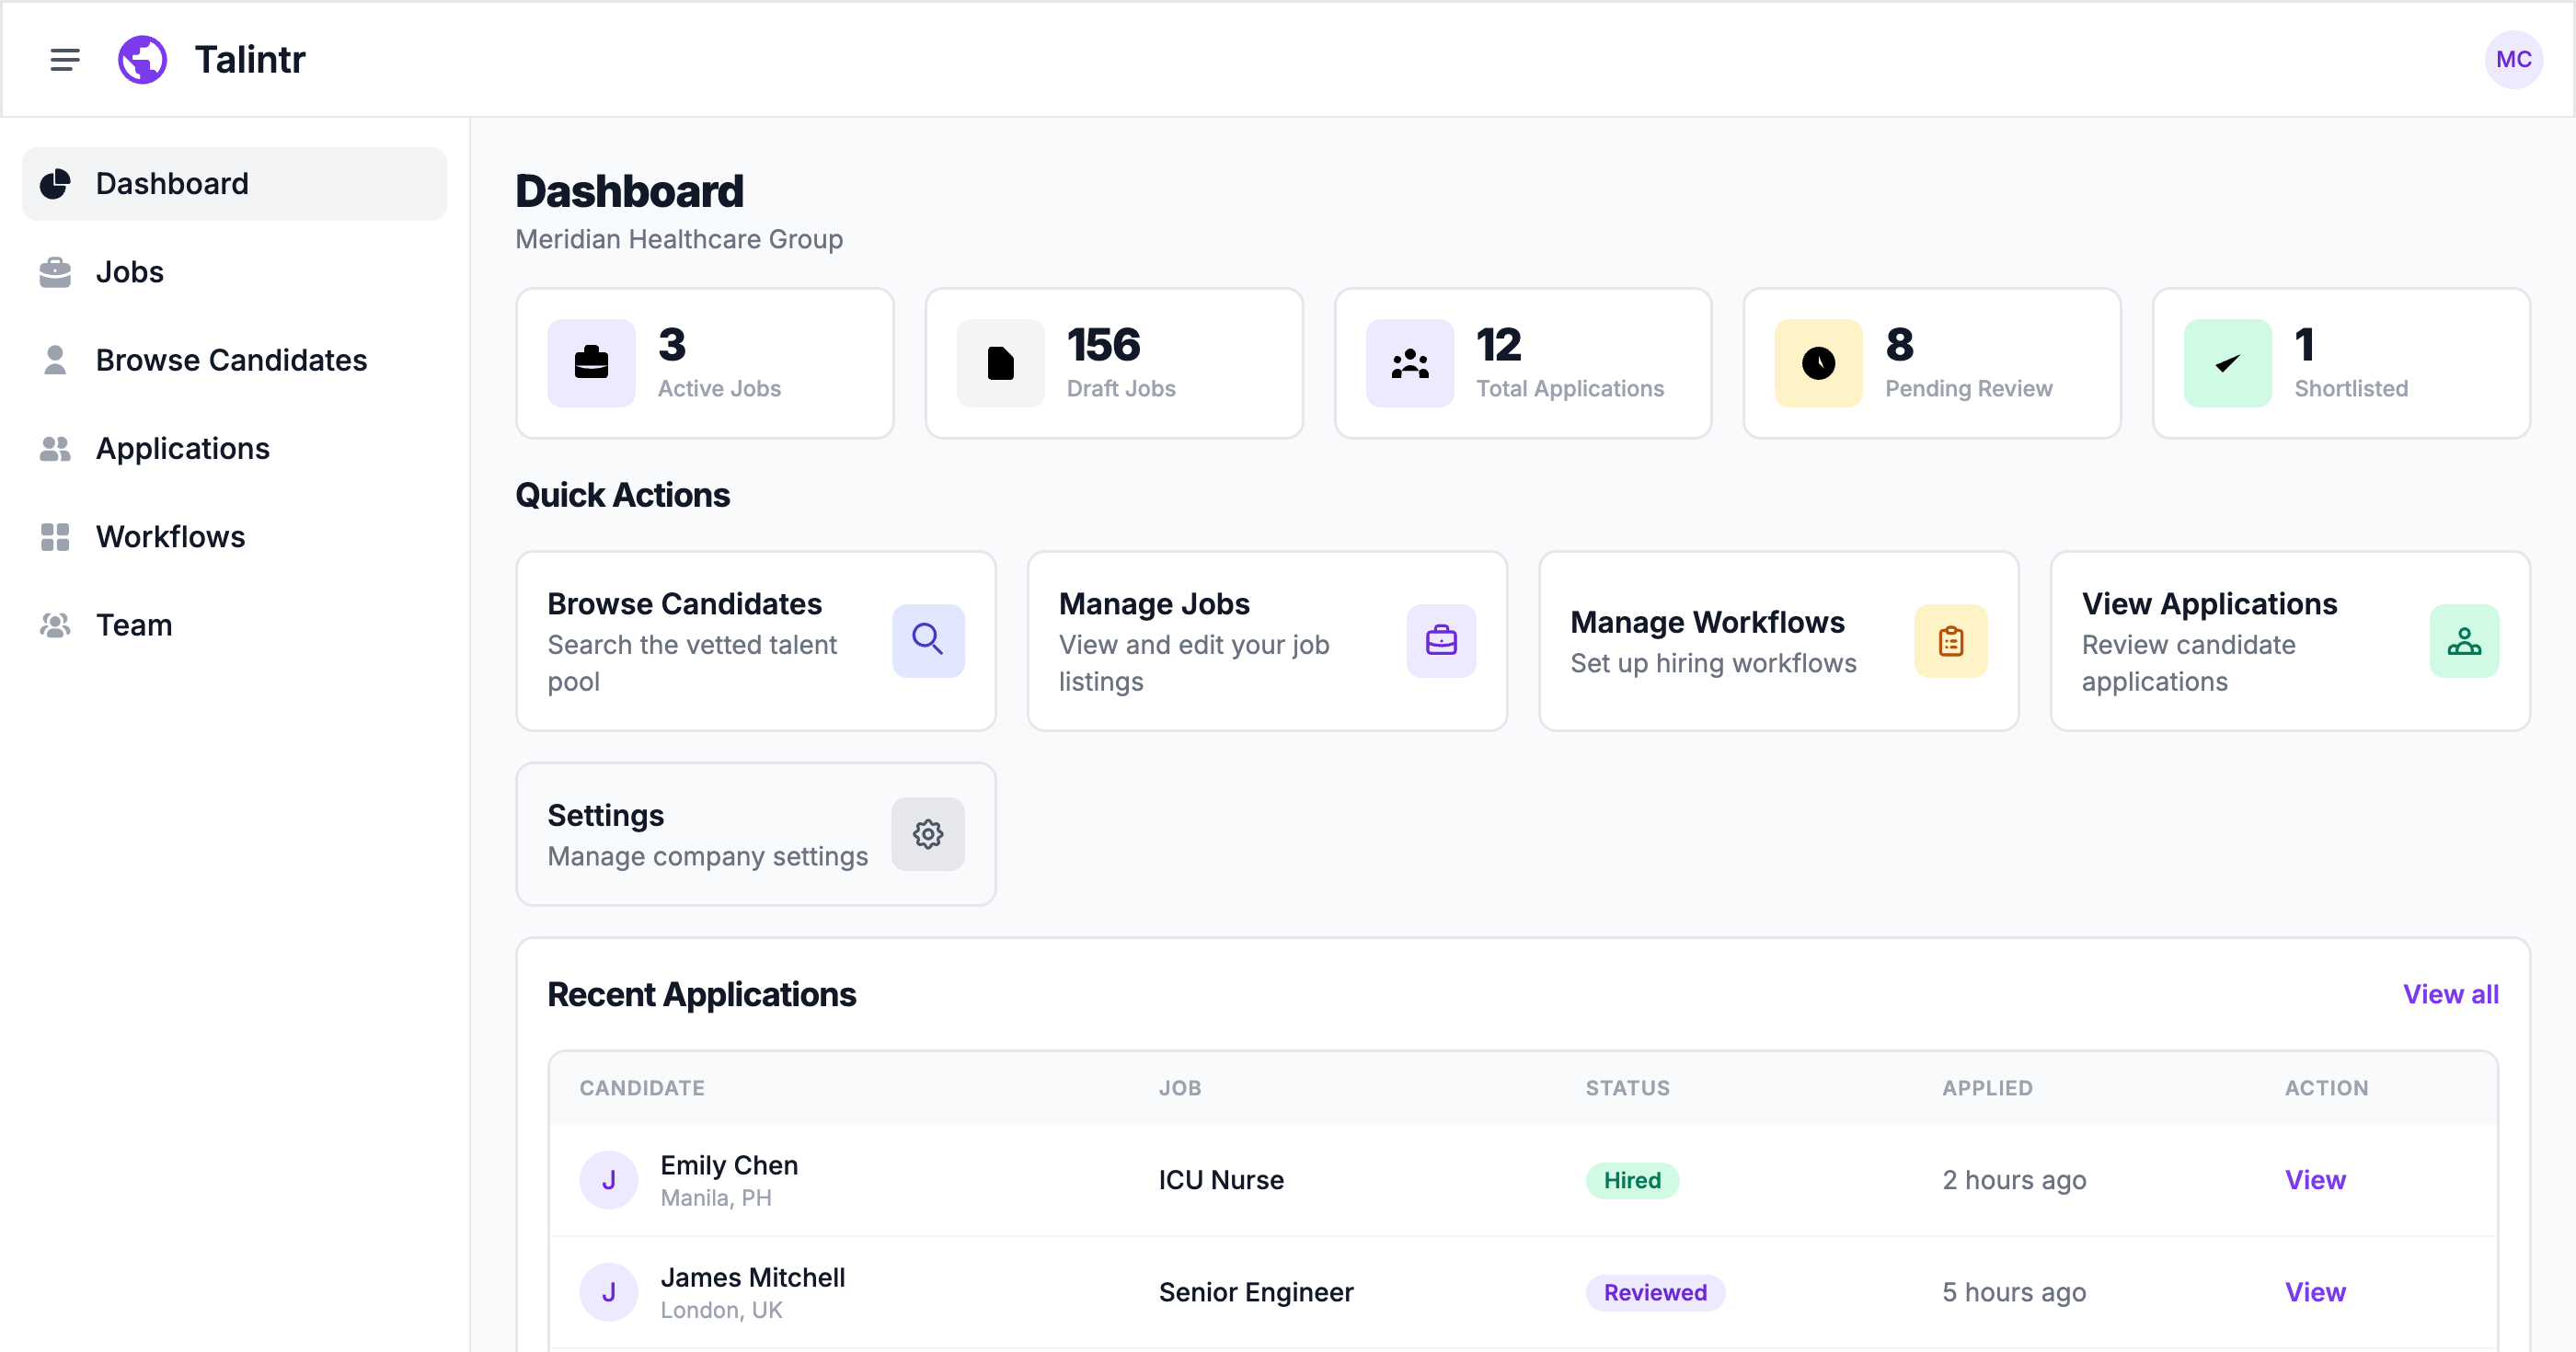Click the Hired status badge for Emily Chen
This screenshot has height=1352, width=2576.
point(1631,1180)
